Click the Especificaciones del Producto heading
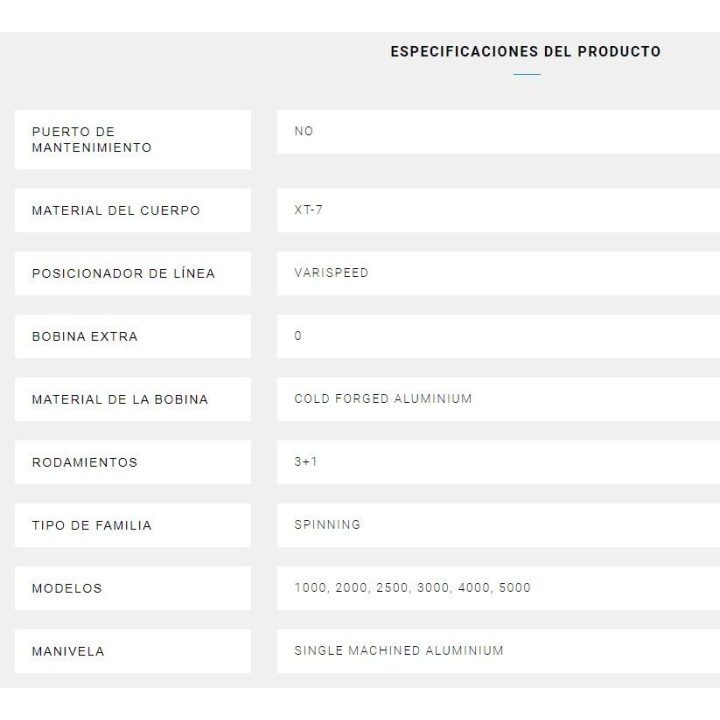Viewport: 720px width, 720px height. pyautogui.click(x=525, y=52)
